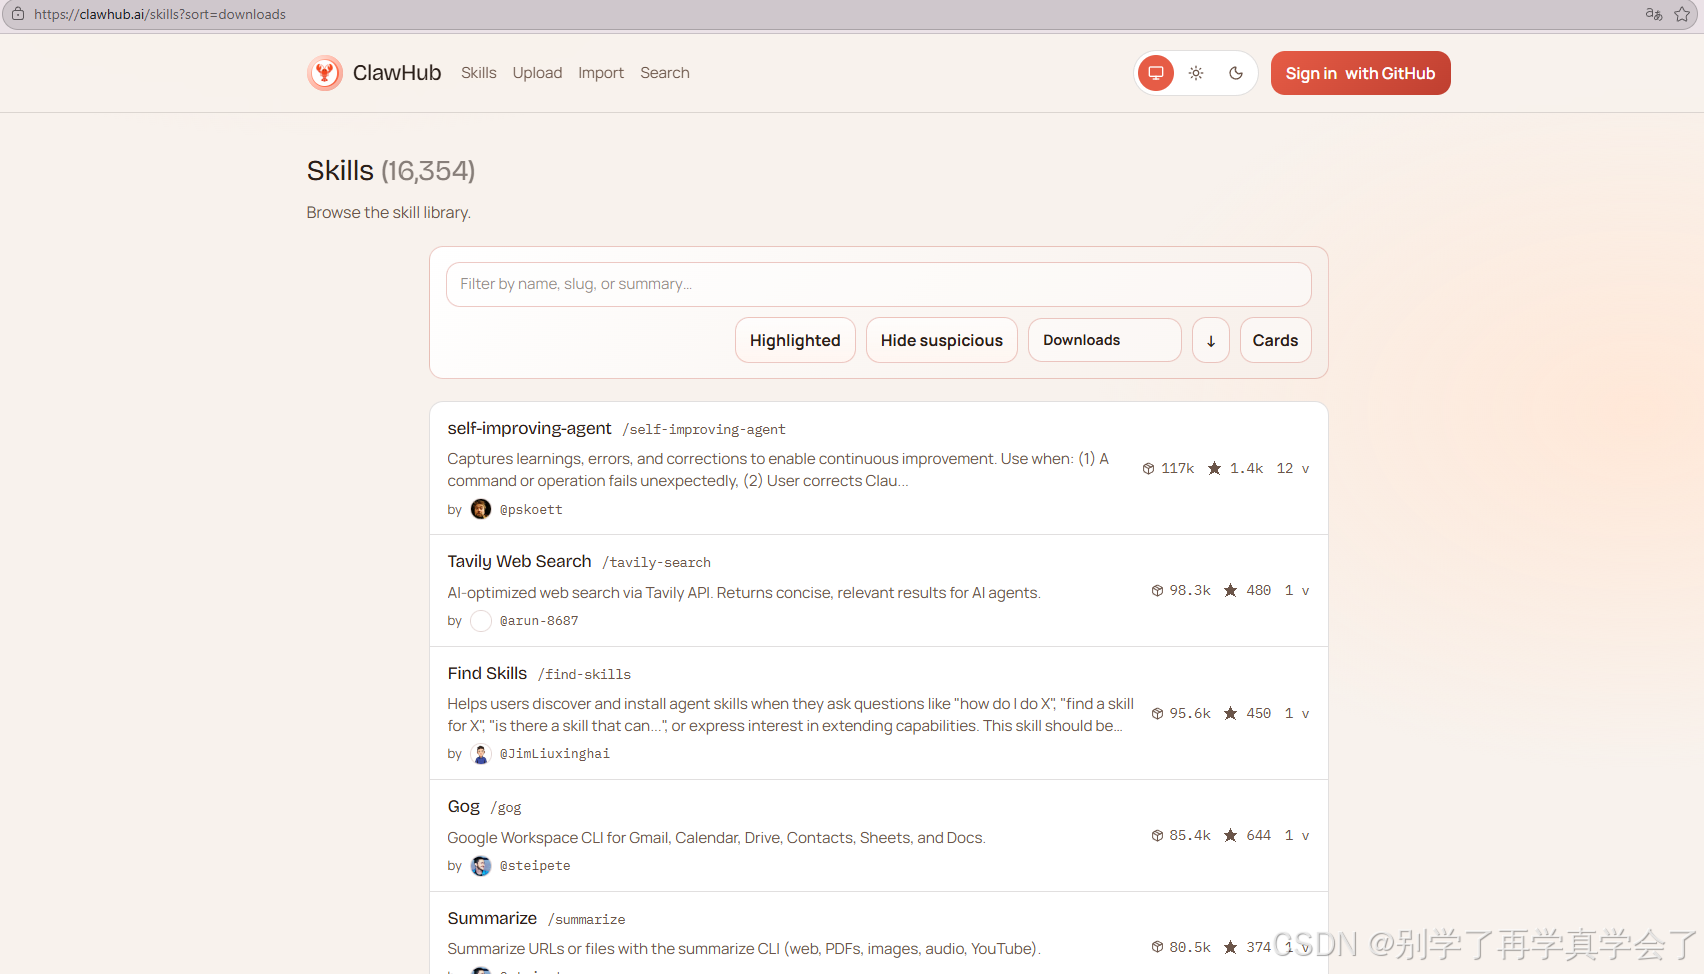Click the site security lock icon
The height and width of the screenshot is (974, 1704).
click(x=18, y=14)
